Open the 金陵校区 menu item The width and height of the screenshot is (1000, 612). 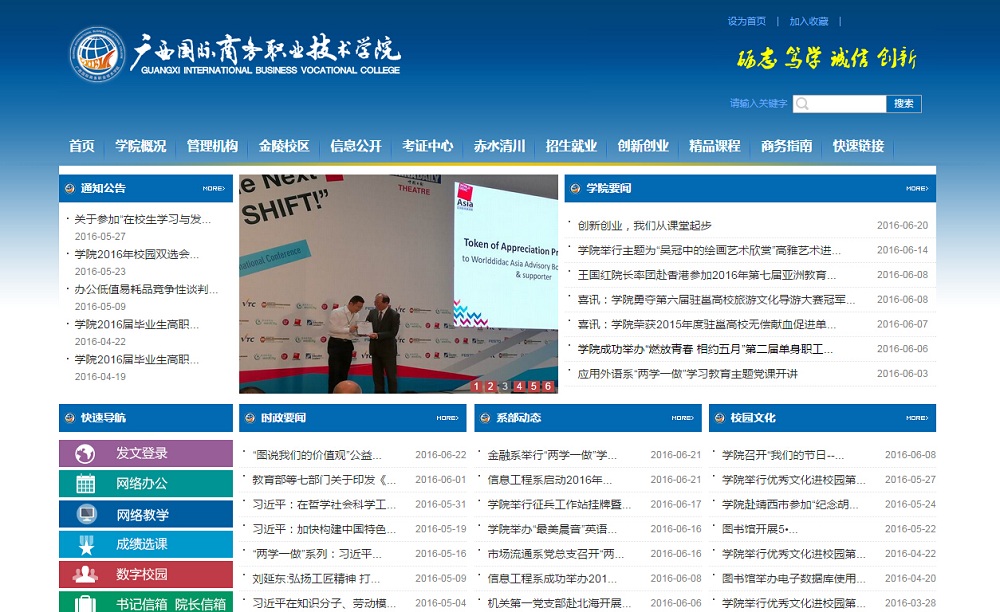click(284, 146)
